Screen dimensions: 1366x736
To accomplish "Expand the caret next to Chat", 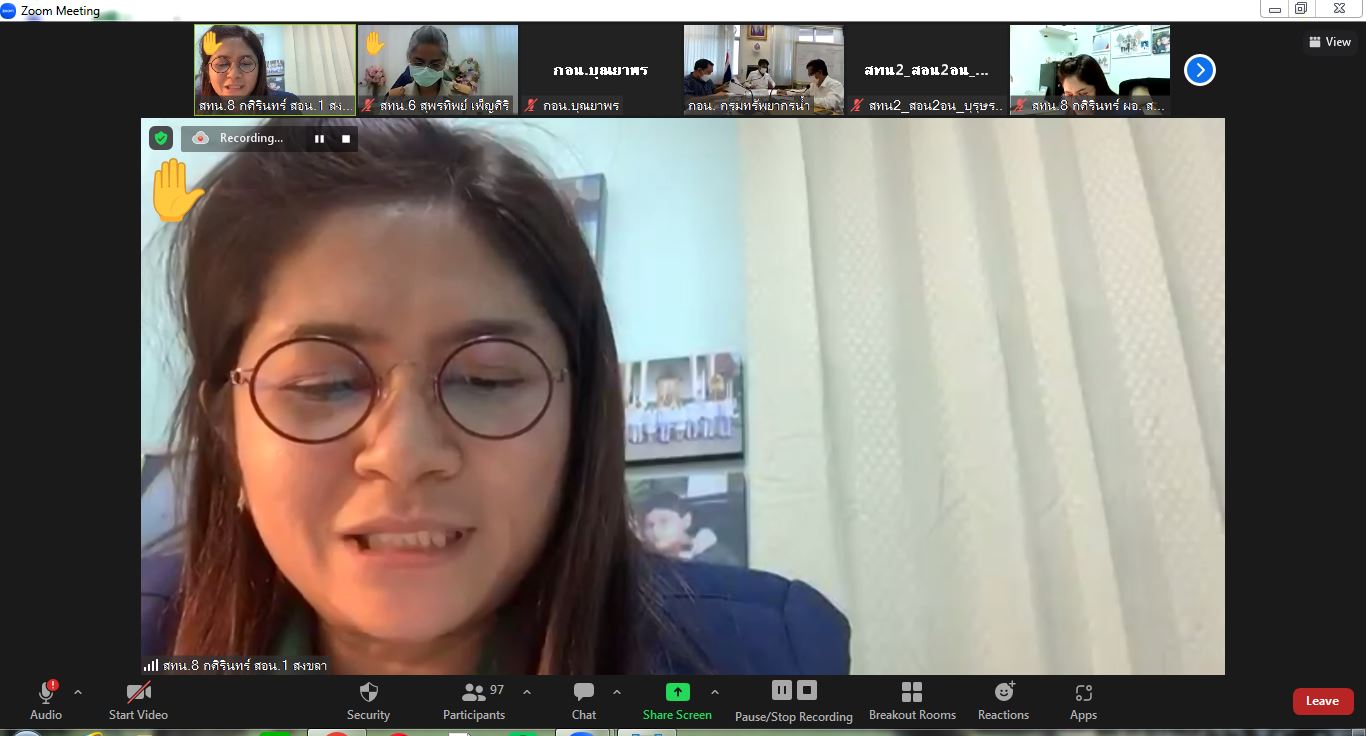I will (x=617, y=692).
